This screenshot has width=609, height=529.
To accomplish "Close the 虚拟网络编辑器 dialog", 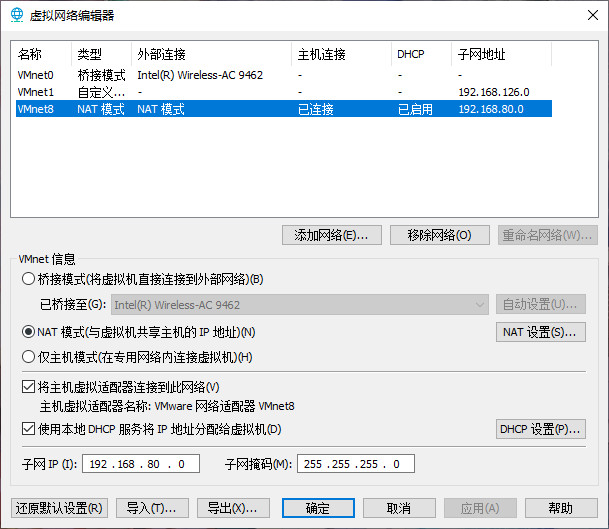I will tap(593, 15).
